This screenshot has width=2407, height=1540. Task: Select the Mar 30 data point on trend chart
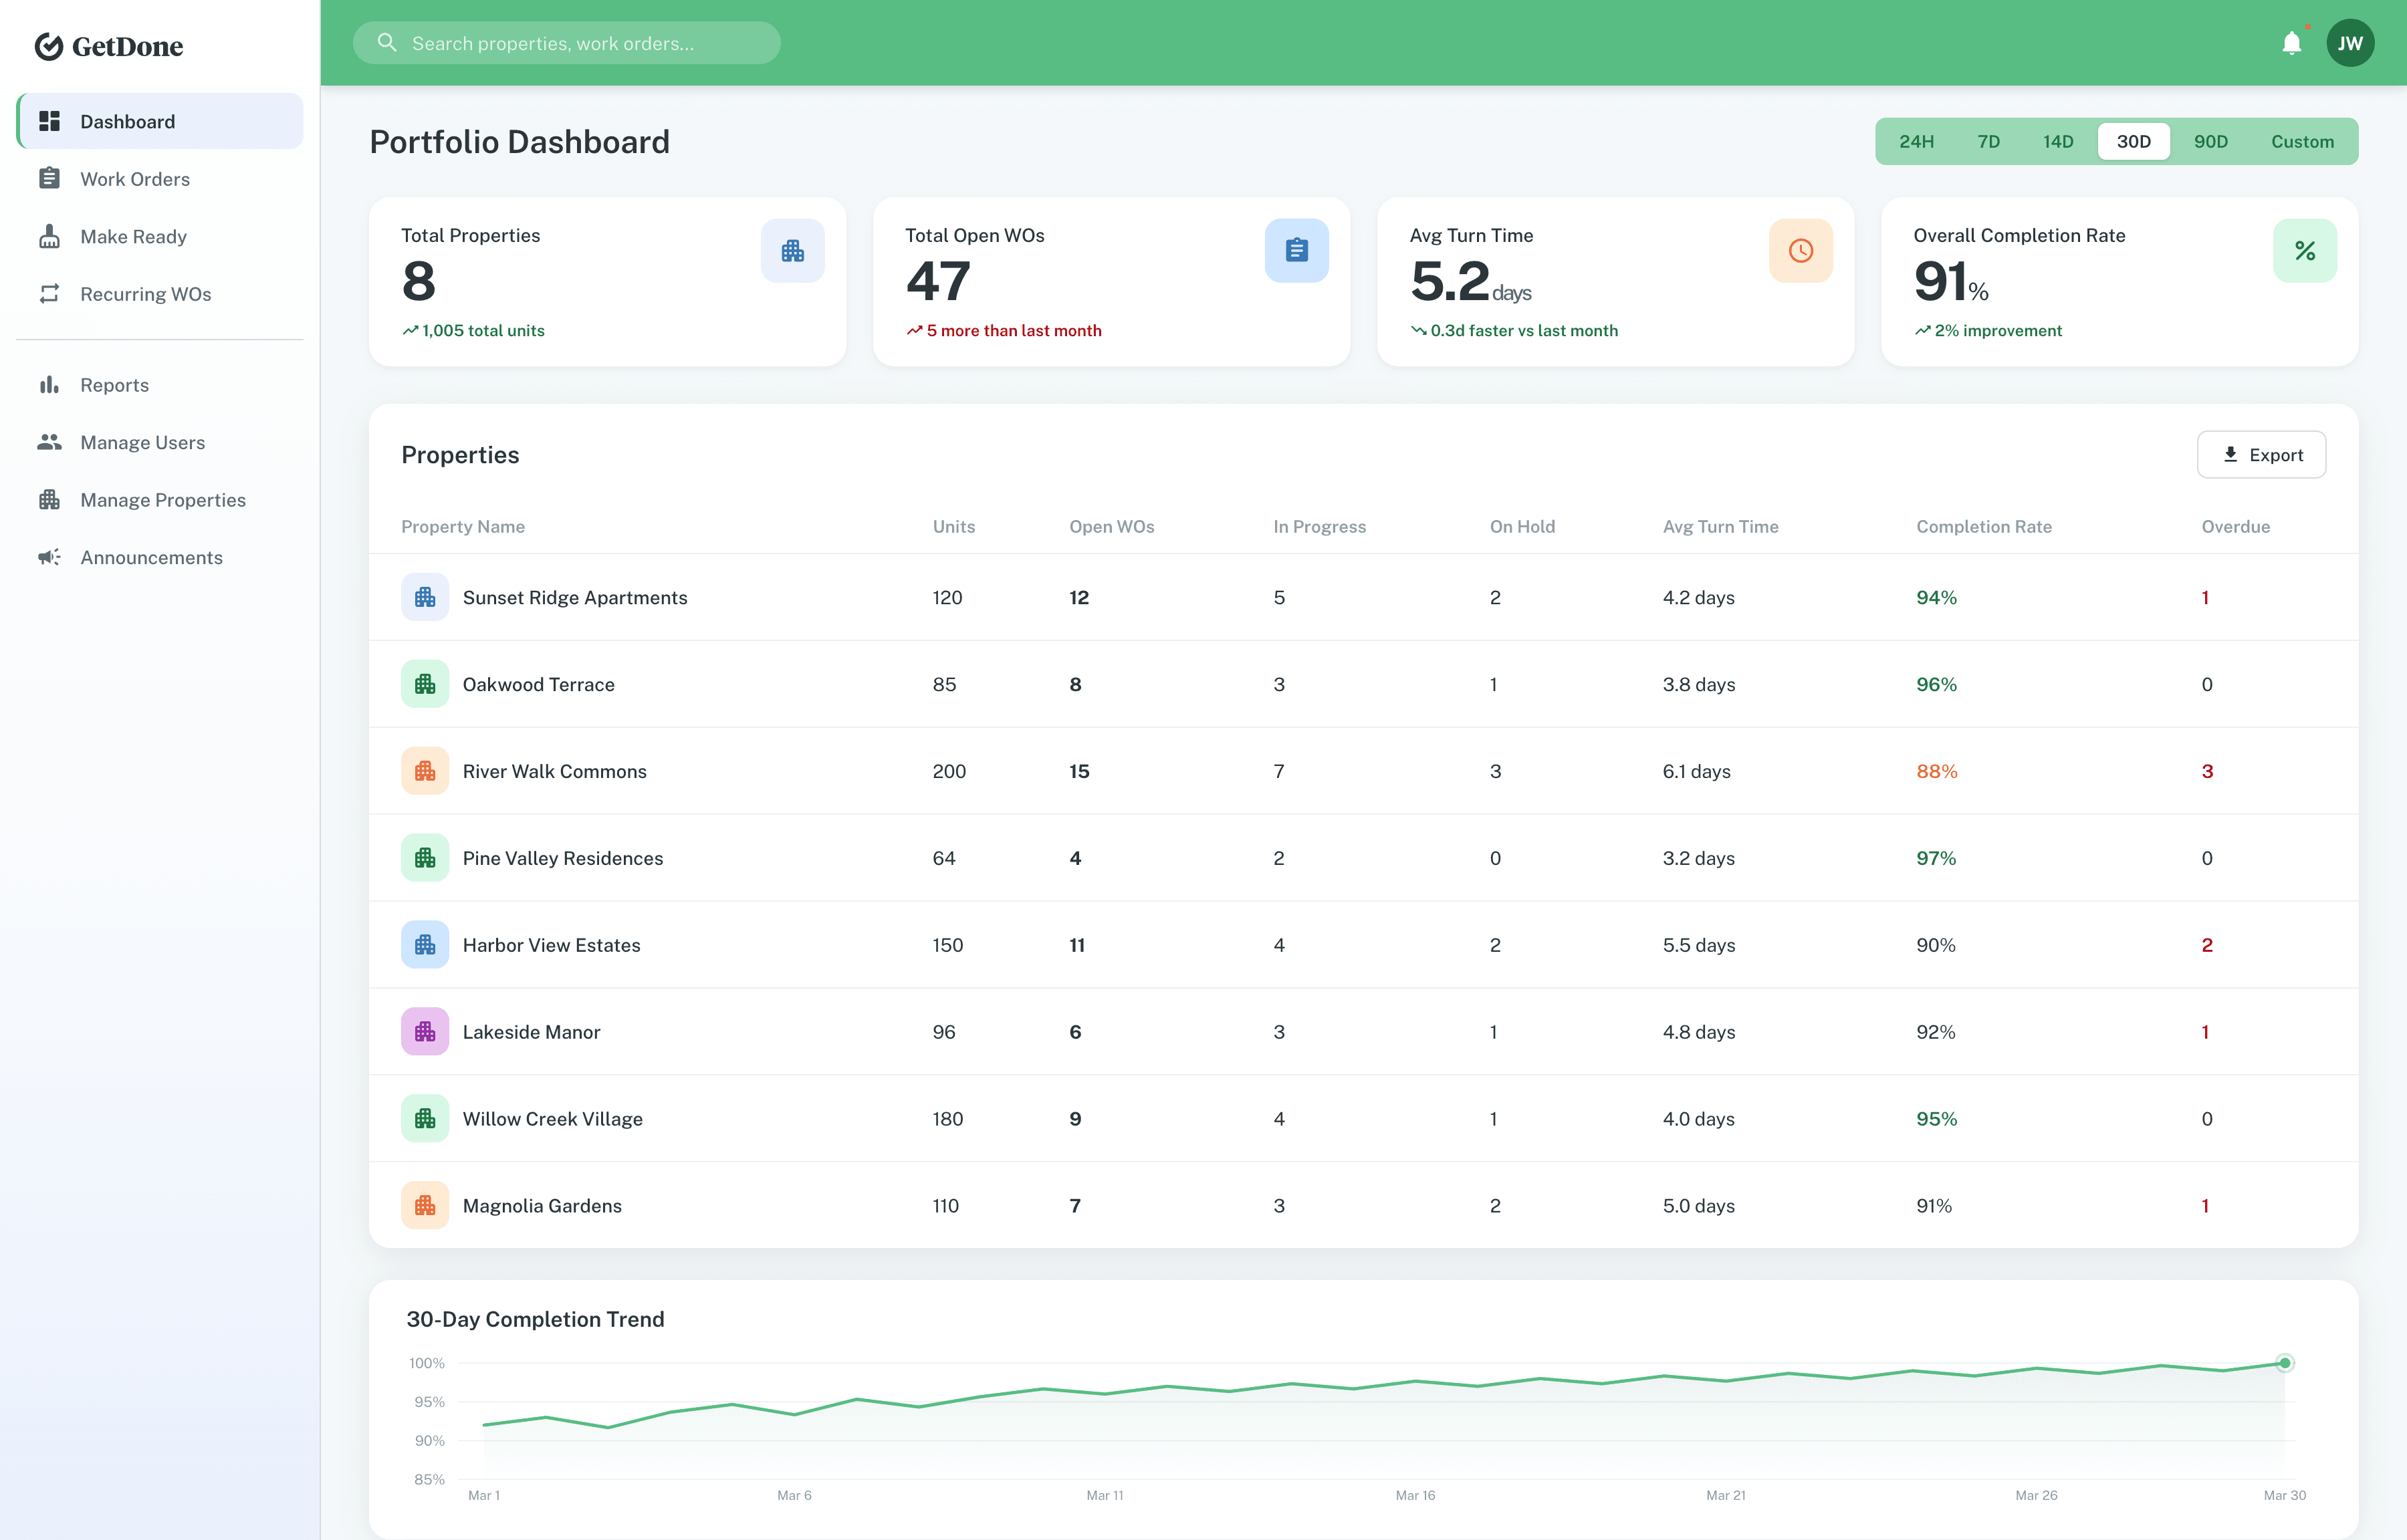point(2285,1362)
